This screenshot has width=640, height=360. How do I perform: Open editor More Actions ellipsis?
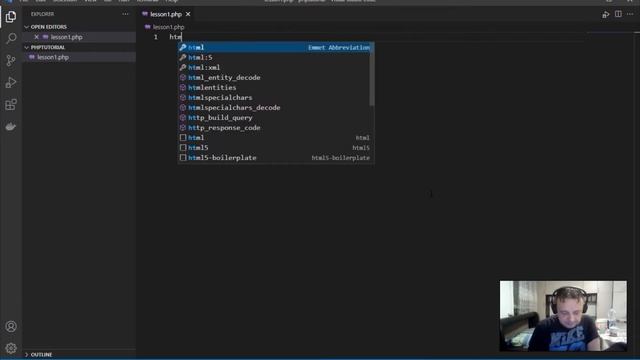(x=630, y=14)
